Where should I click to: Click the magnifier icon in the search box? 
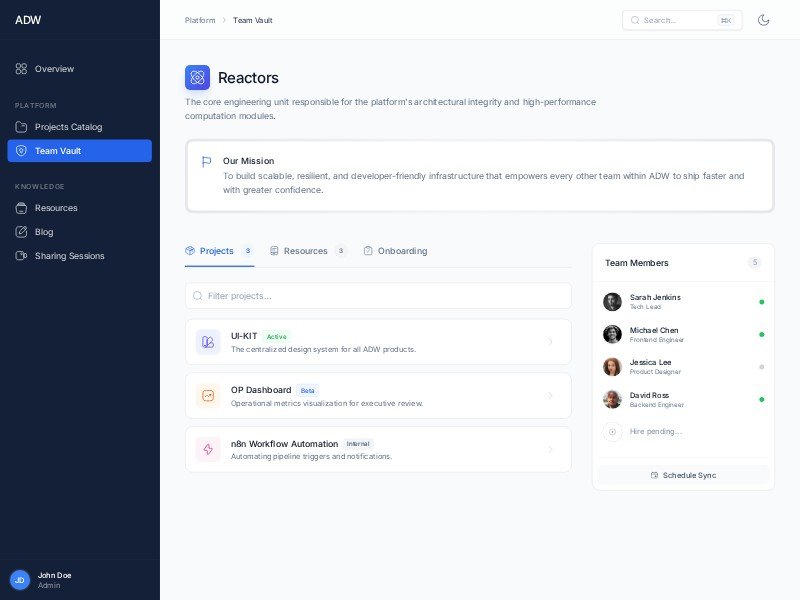[x=635, y=20]
